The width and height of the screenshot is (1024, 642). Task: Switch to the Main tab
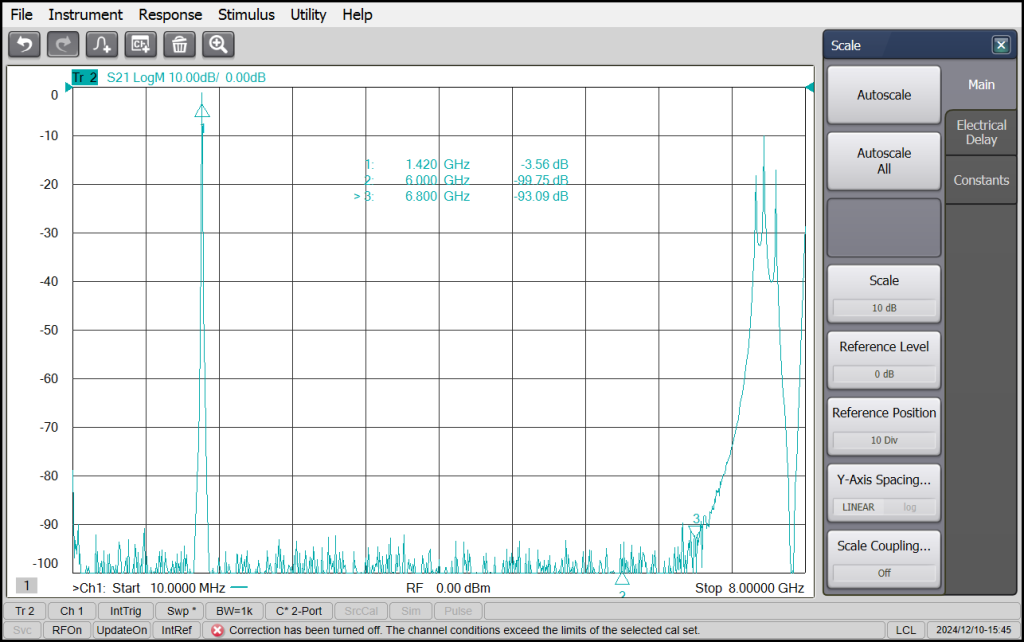tap(981, 85)
